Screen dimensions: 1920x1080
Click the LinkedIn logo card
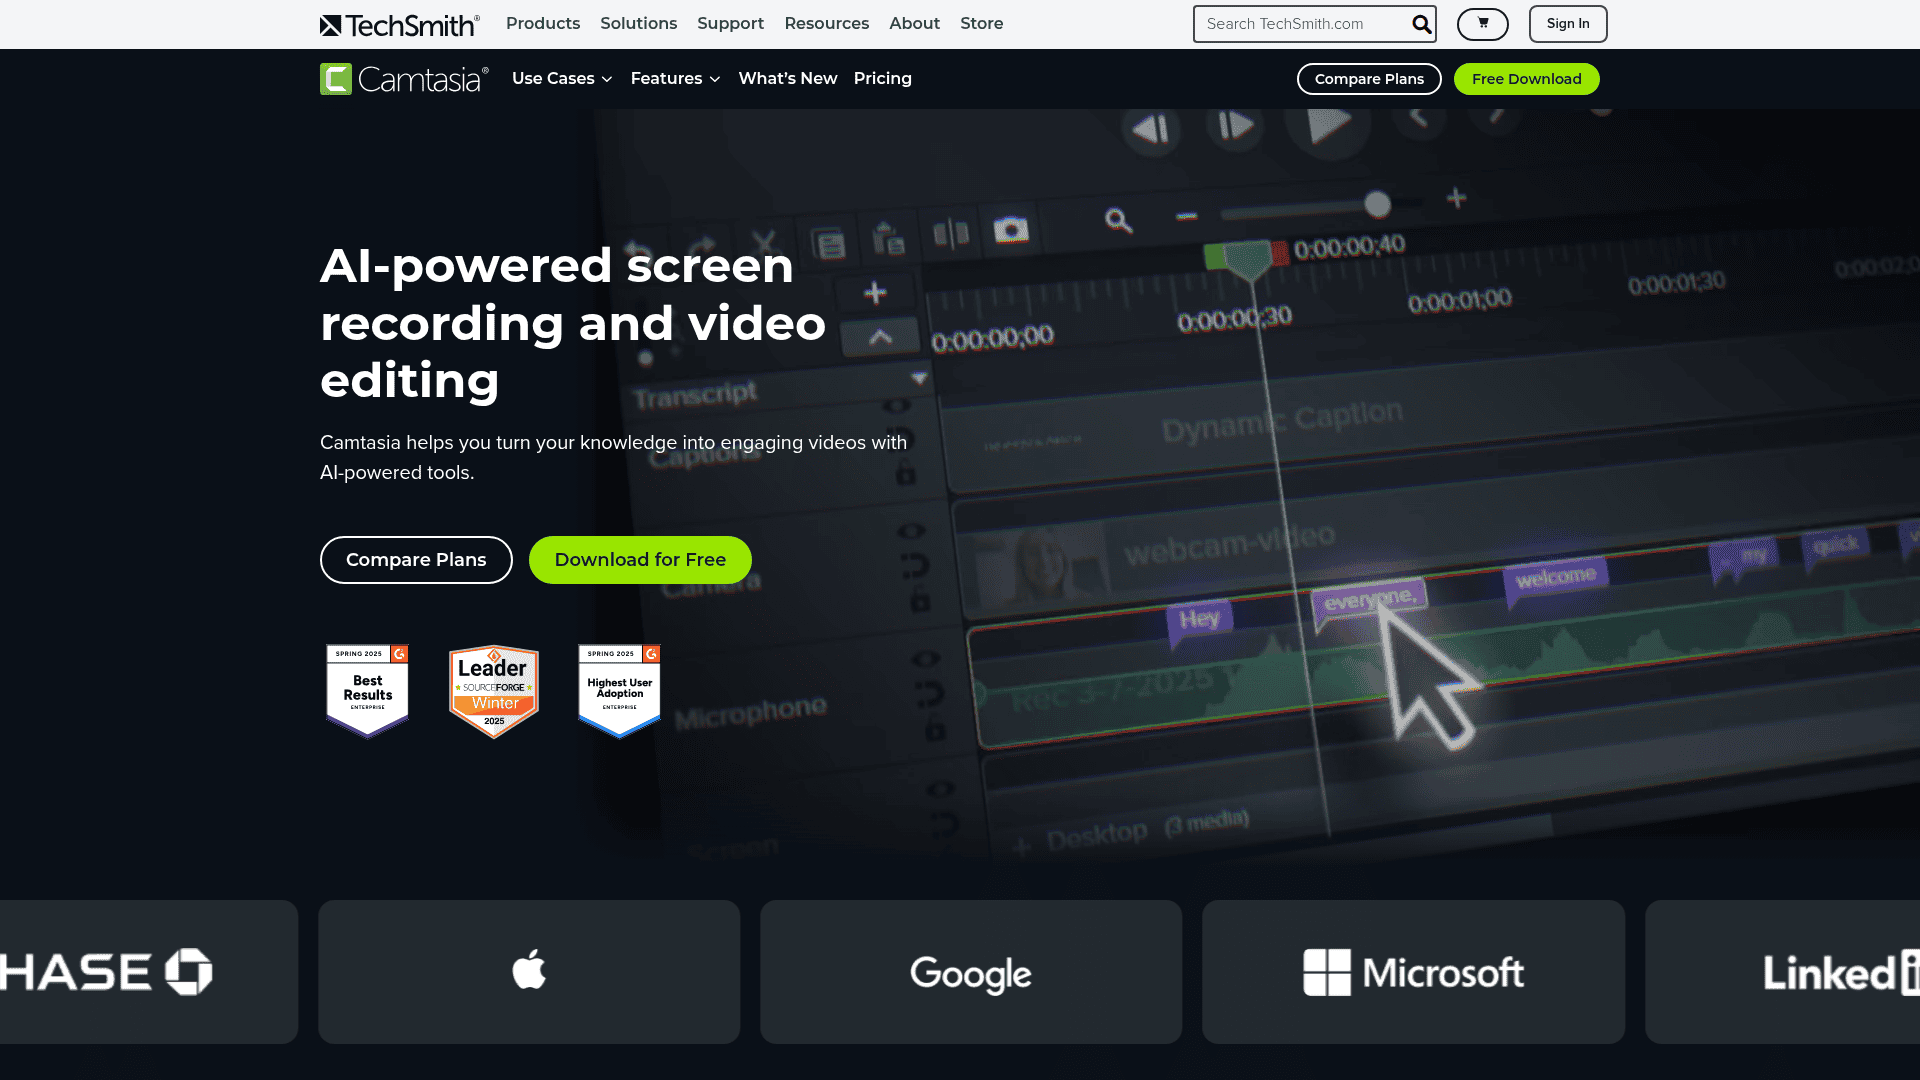tap(1782, 971)
